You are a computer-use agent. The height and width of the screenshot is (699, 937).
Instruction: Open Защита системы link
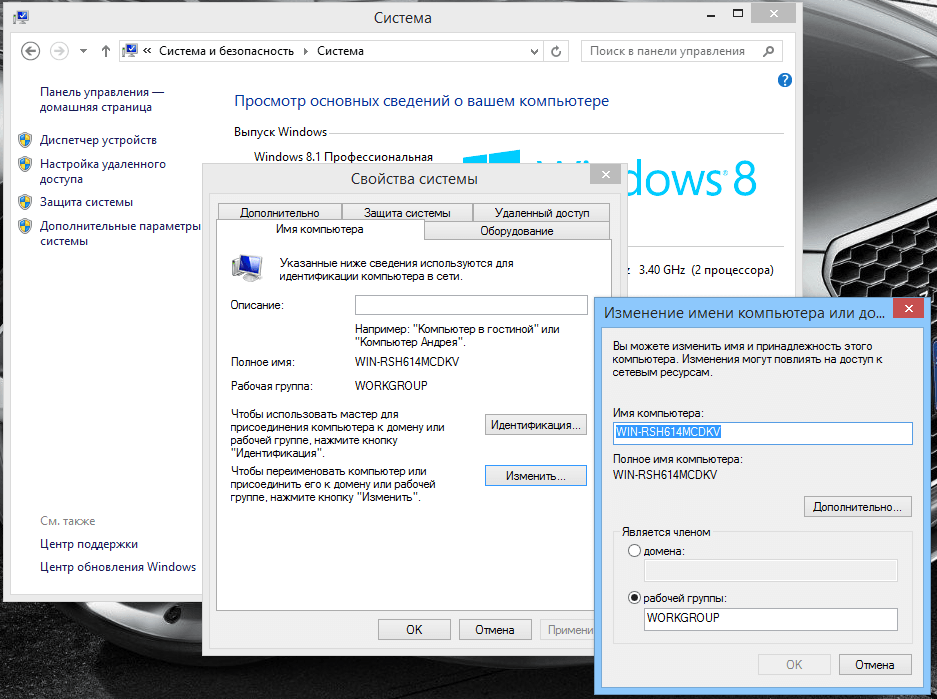pos(86,202)
